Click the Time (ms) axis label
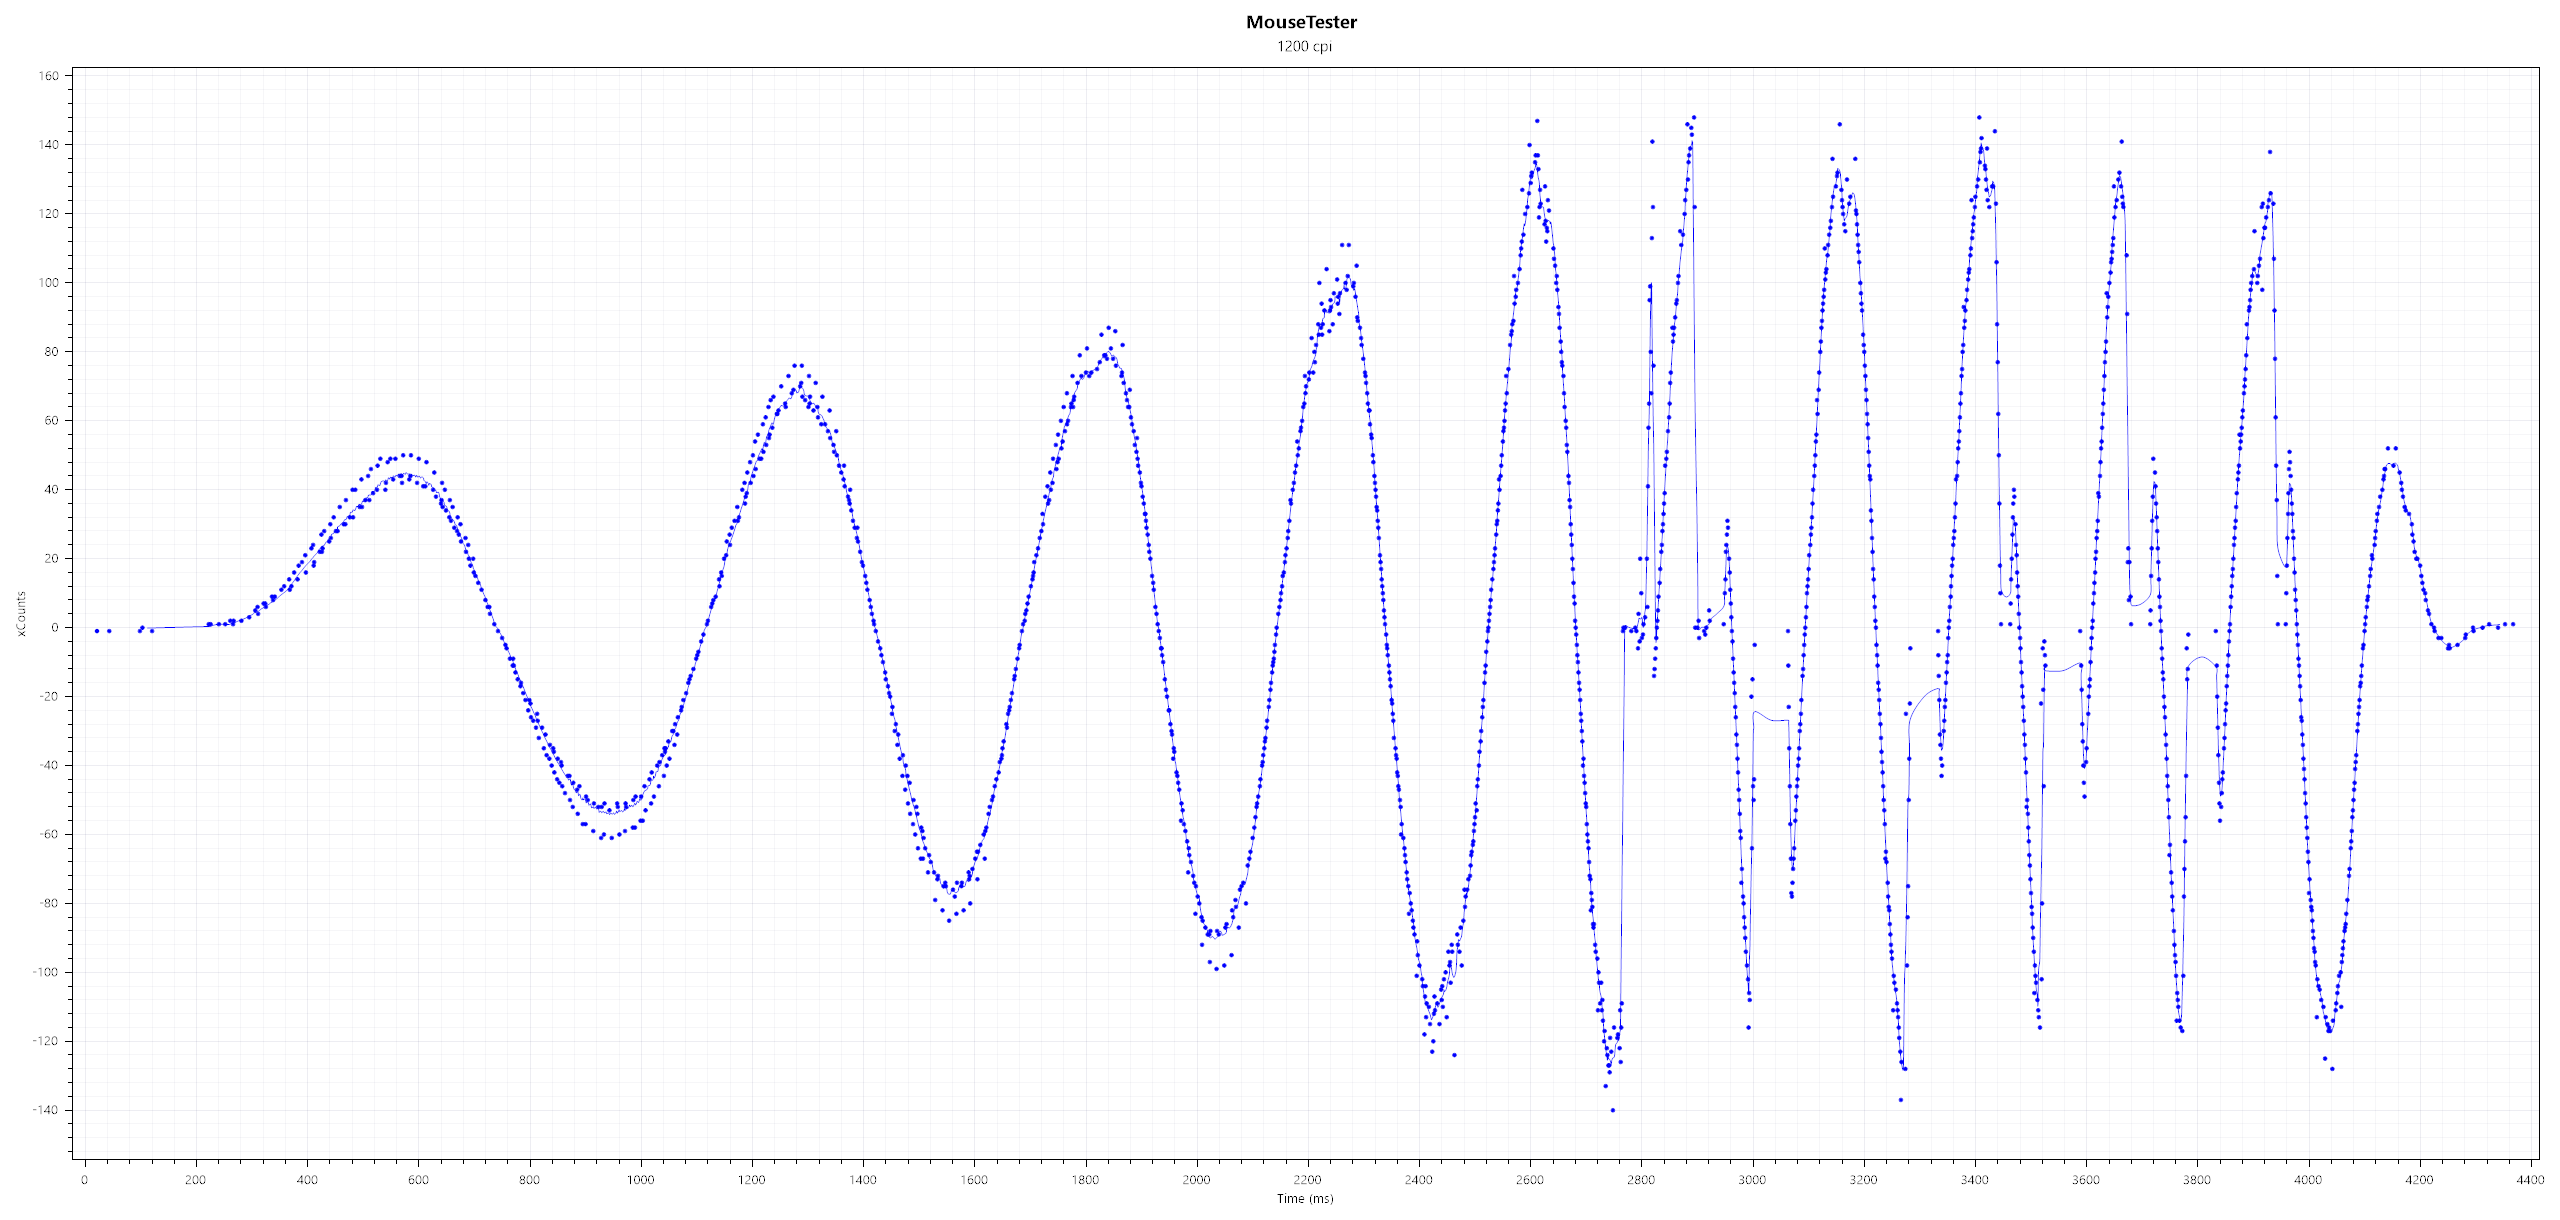 tap(1304, 1198)
